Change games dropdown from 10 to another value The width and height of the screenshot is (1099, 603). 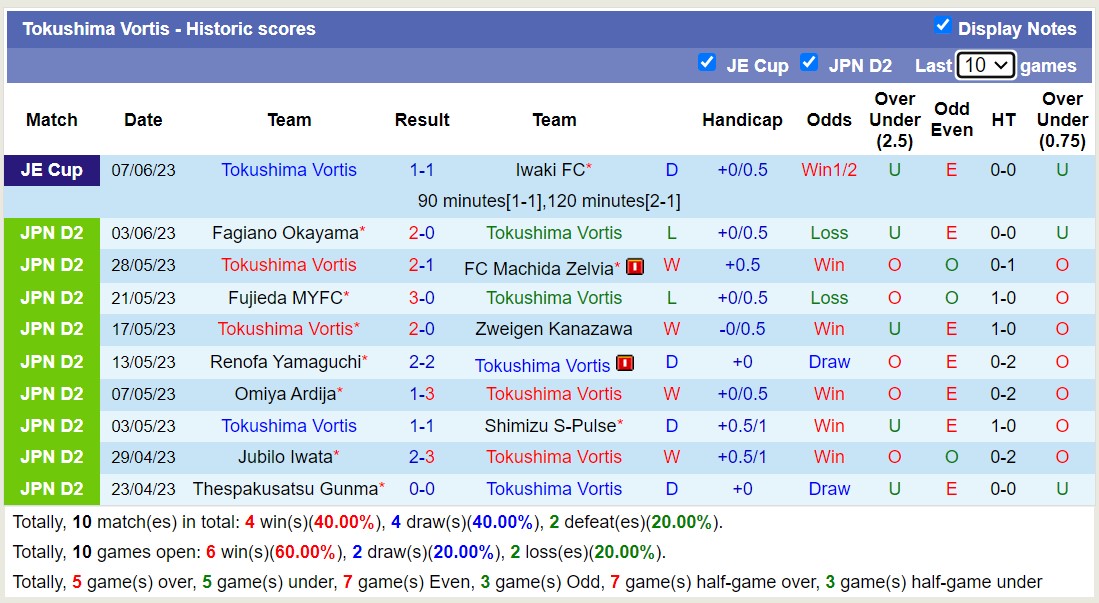[x=984, y=64]
